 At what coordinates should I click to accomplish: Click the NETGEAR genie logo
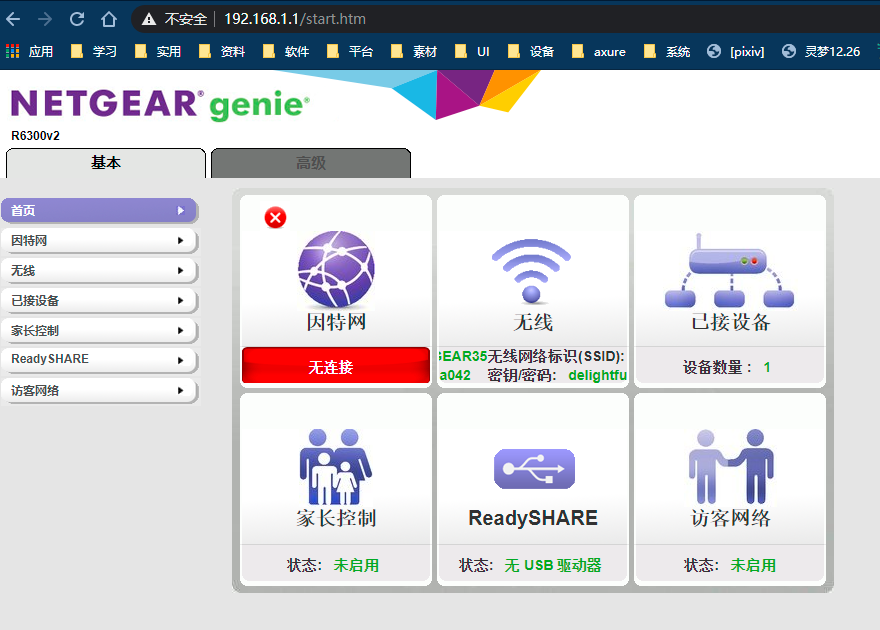click(160, 104)
